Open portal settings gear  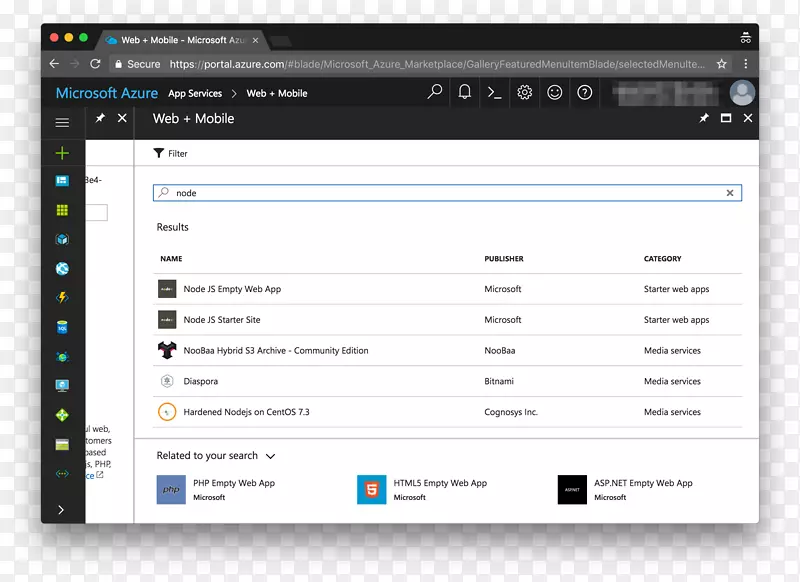pos(524,93)
